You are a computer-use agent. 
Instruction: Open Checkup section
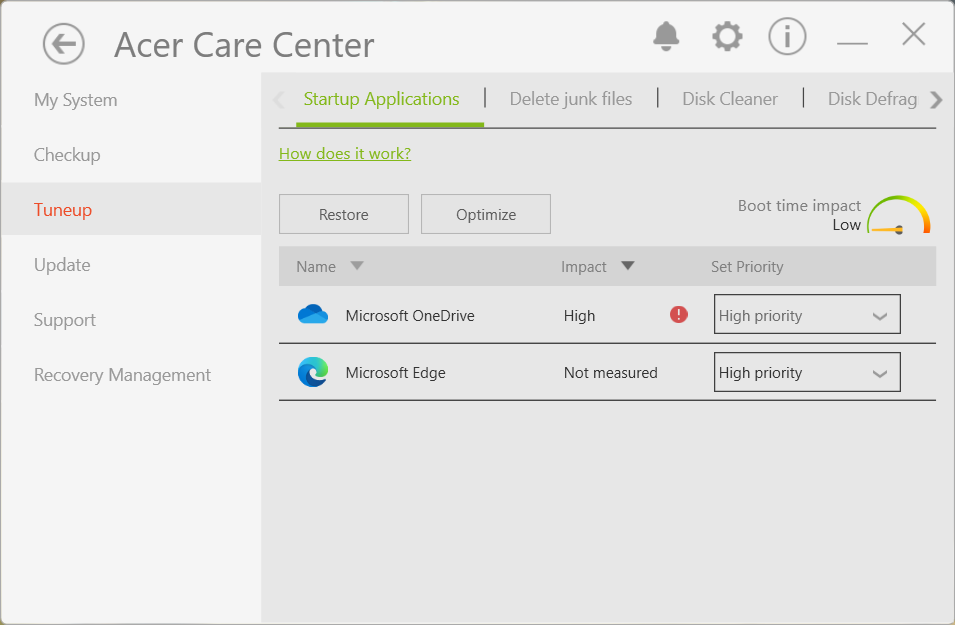tap(67, 155)
